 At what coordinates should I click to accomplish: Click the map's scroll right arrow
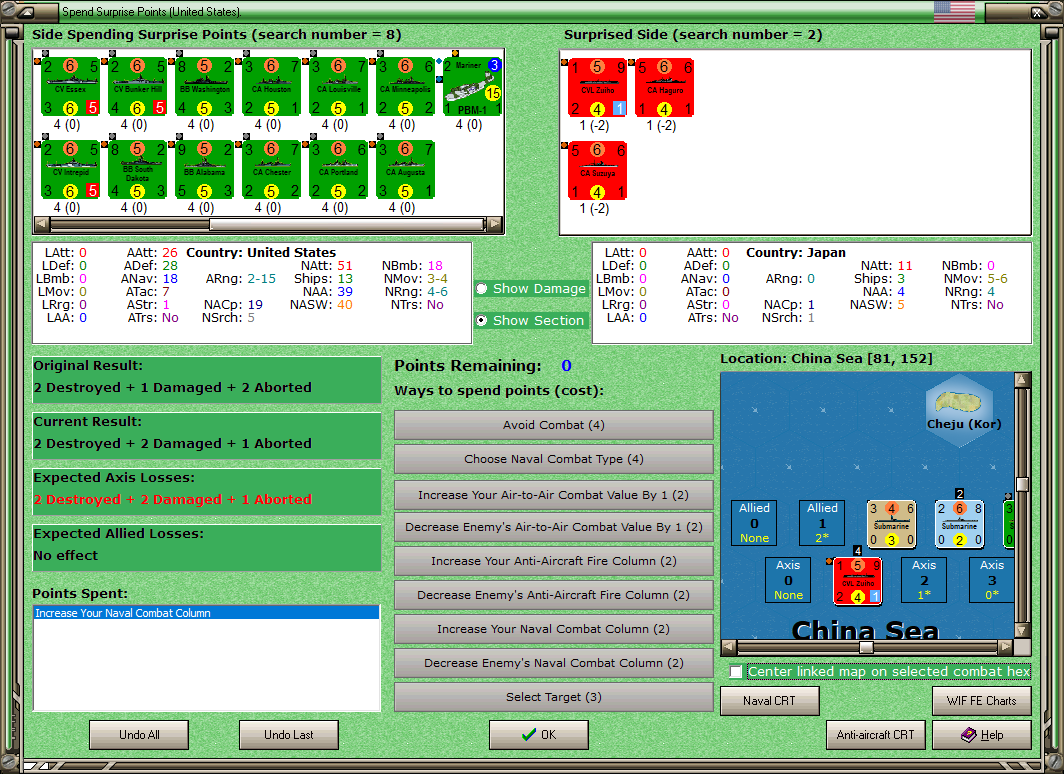(1006, 646)
